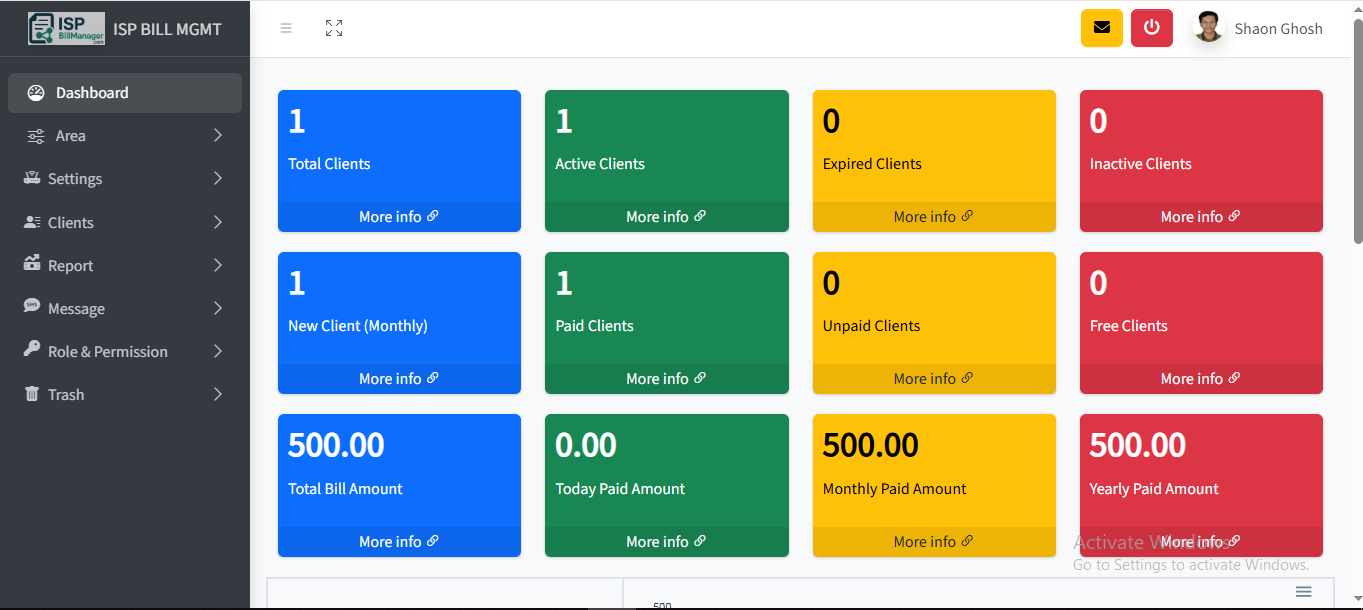The image size is (1363, 610).
Task: Click the red power logout button
Action: 1151,28
